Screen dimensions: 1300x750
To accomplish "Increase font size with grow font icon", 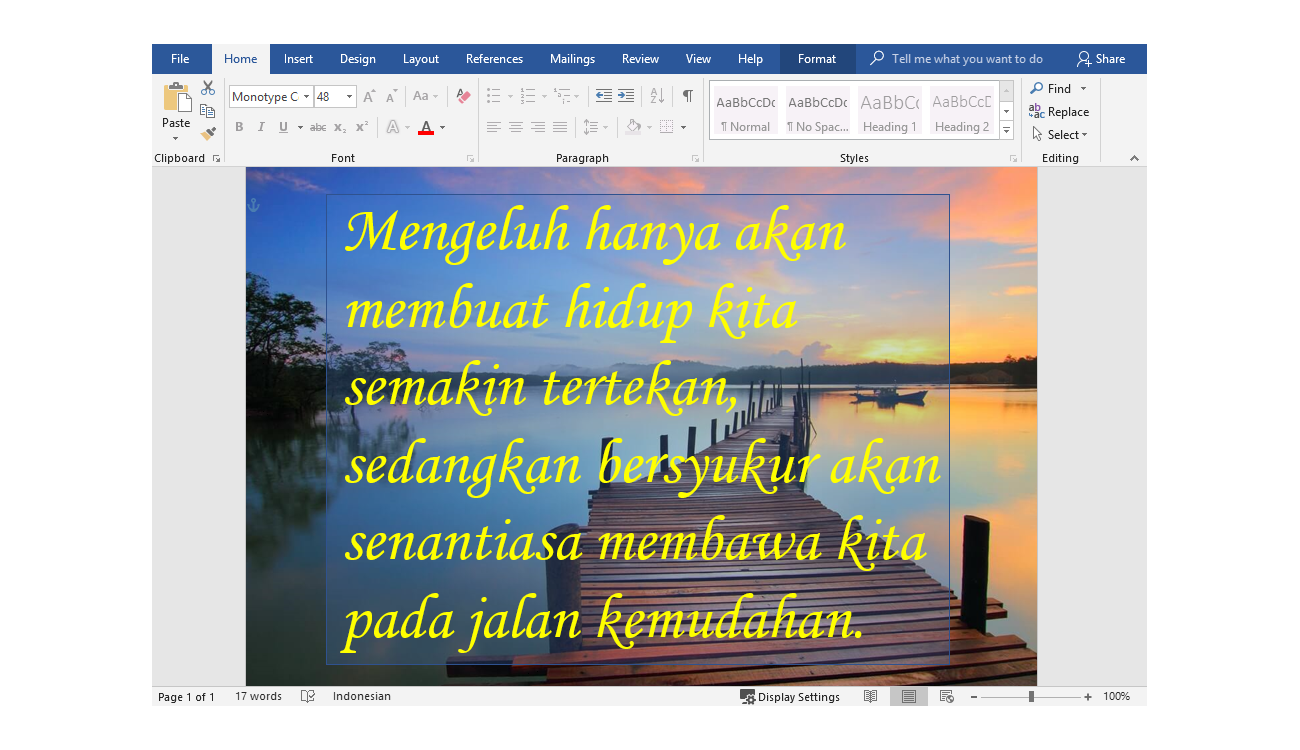I will [x=369, y=97].
